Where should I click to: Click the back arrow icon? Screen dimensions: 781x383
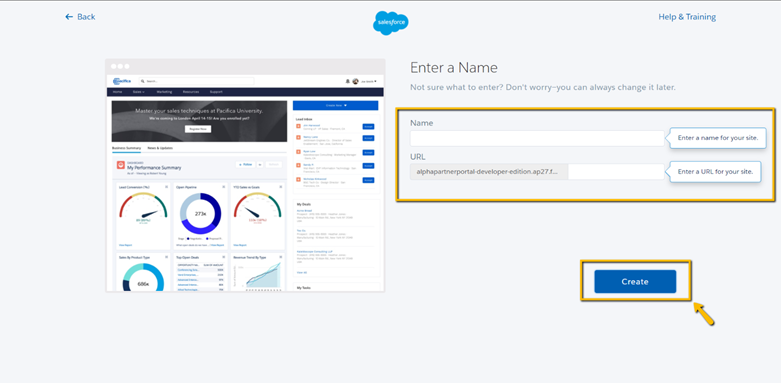coord(69,17)
